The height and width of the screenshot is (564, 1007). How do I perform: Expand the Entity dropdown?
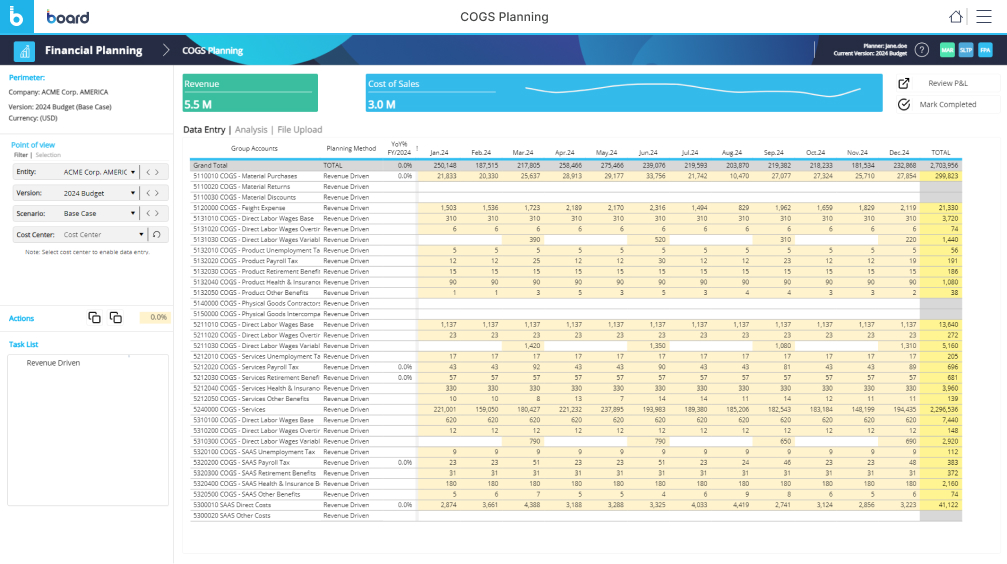133,172
